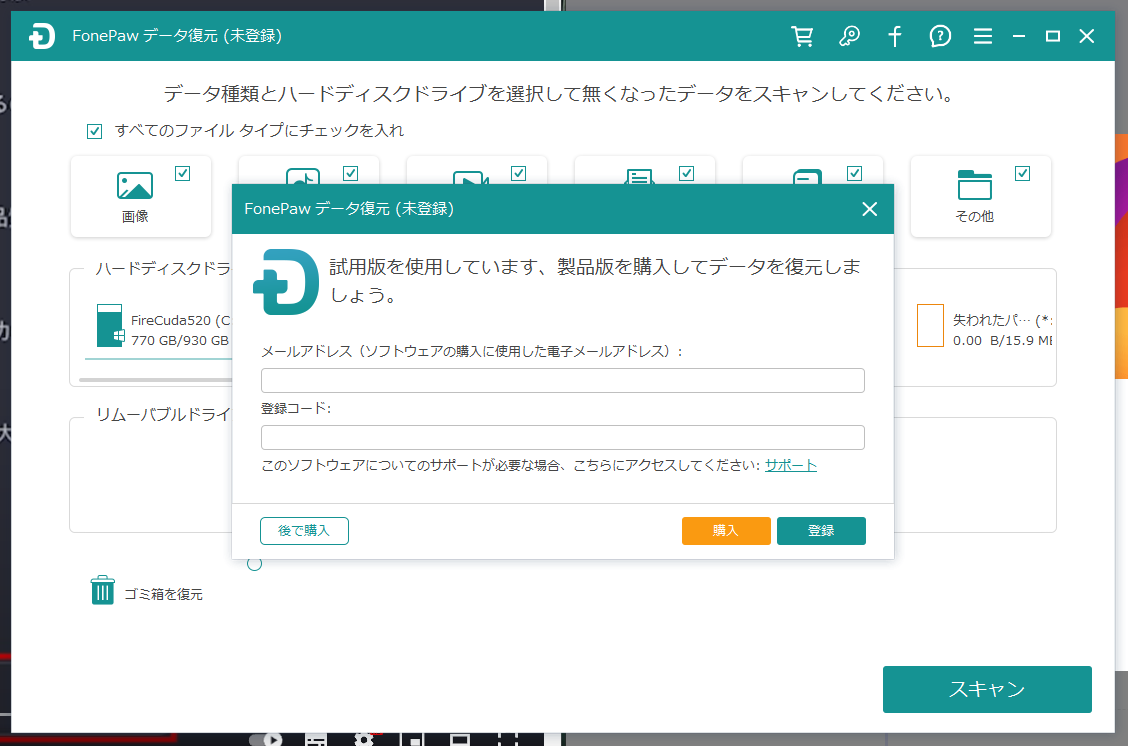Minimize the FonePaw main window
Image resolution: width=1128 pixels, height=746 pixels.
[1019, 36]
